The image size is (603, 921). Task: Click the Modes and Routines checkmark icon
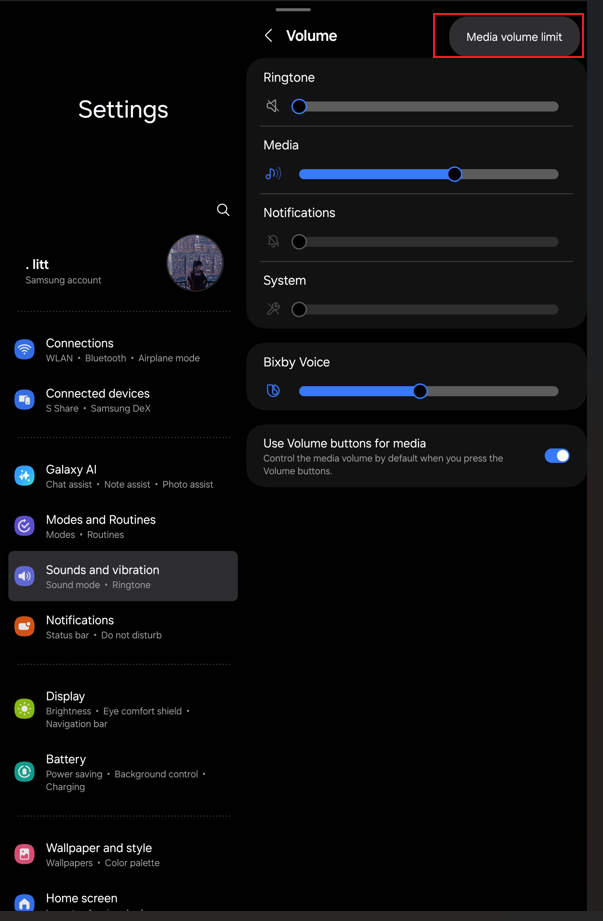pos(24,526)
